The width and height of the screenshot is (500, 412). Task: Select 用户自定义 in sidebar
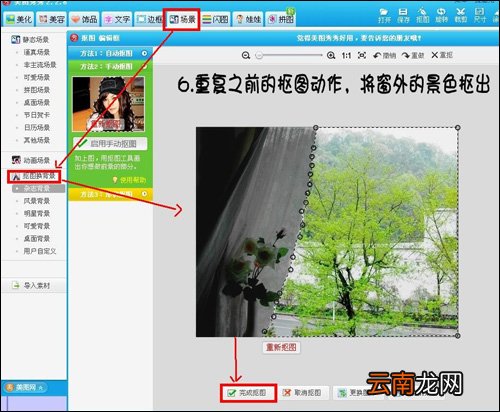(40, 251)
